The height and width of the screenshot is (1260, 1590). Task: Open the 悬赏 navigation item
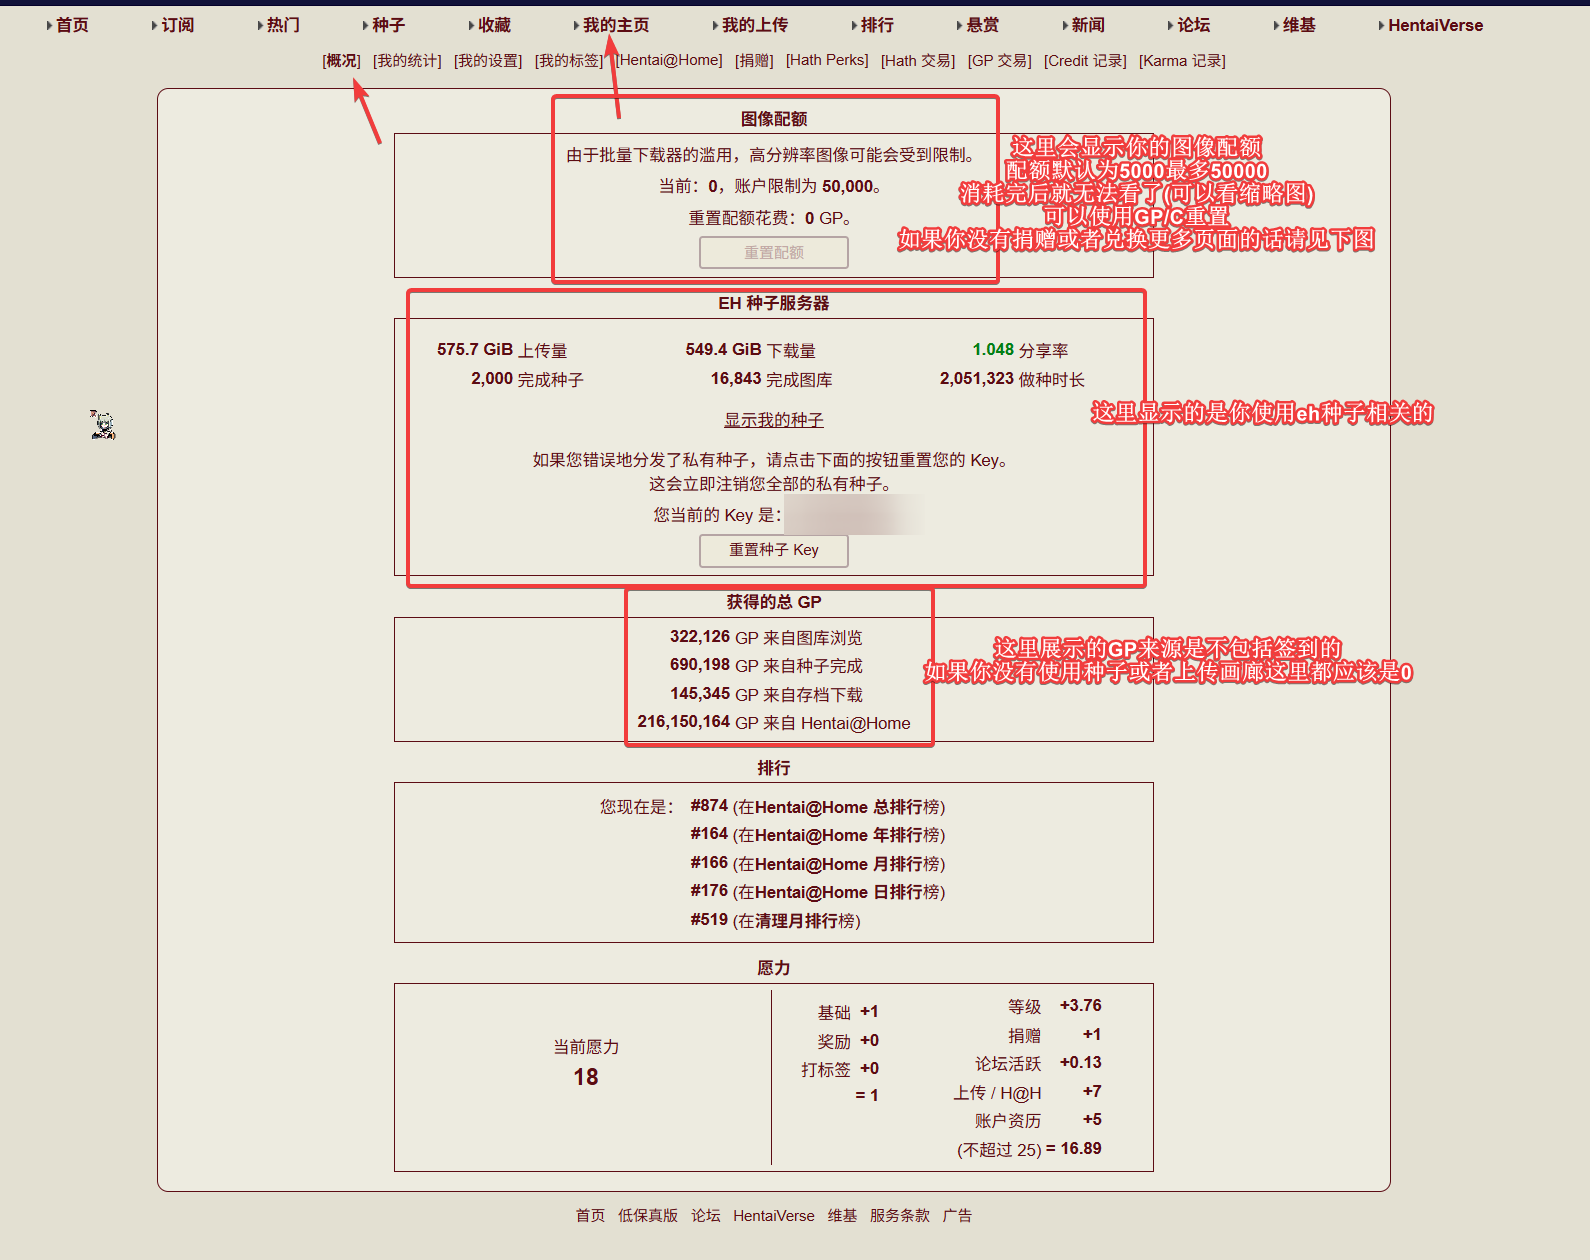point(982,25)
